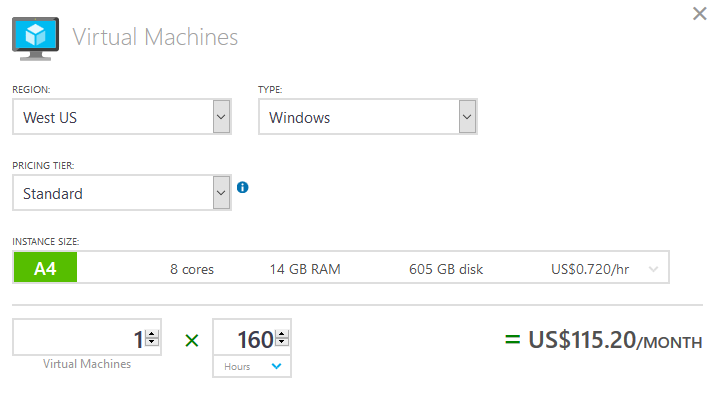Increment the hours value with up arrow
The height and width of the screenshot is (404, 714).
[282, 334]
